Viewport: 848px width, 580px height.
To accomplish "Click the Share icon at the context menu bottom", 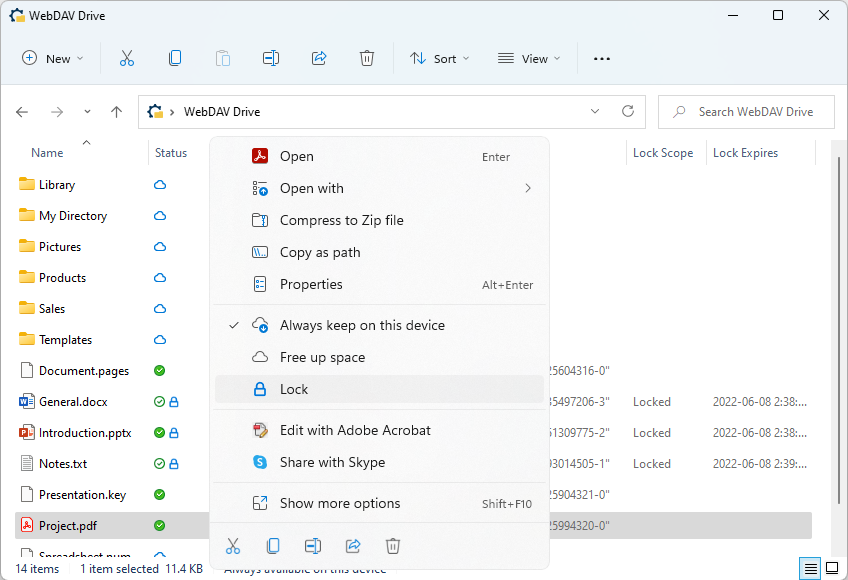I will (x=352, y=546).
